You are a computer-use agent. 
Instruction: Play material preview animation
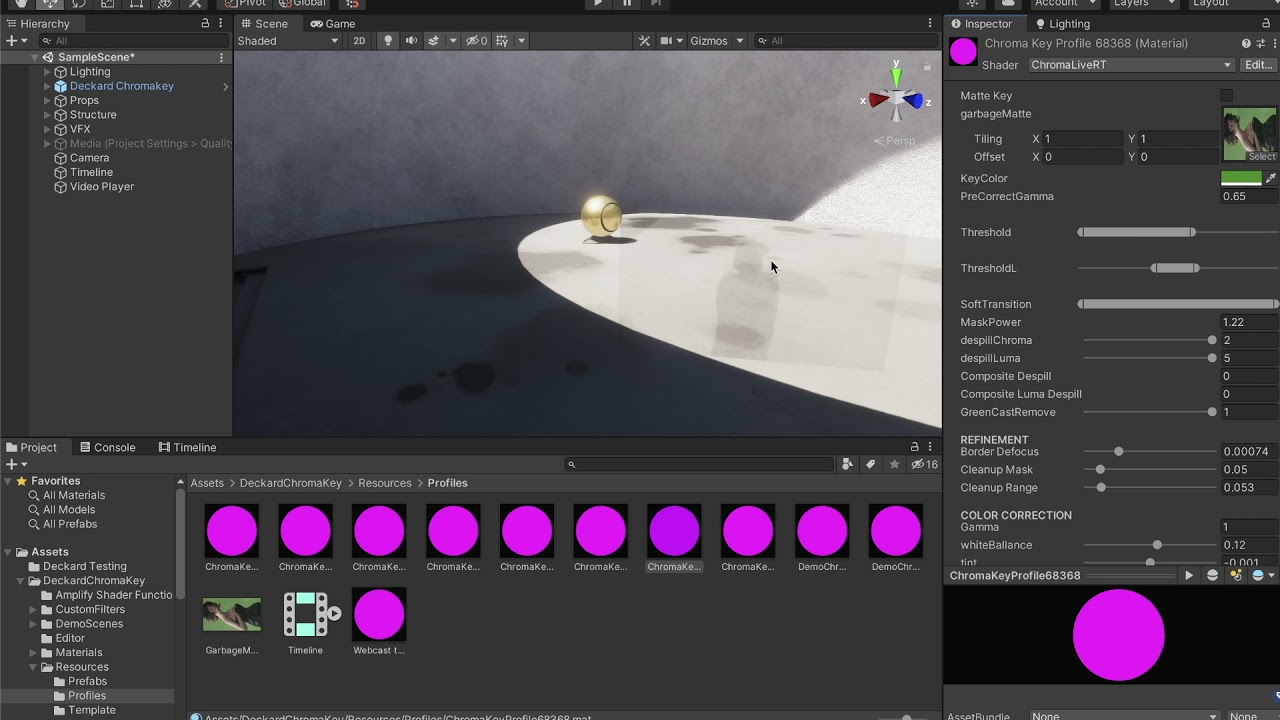point(1189,576)
